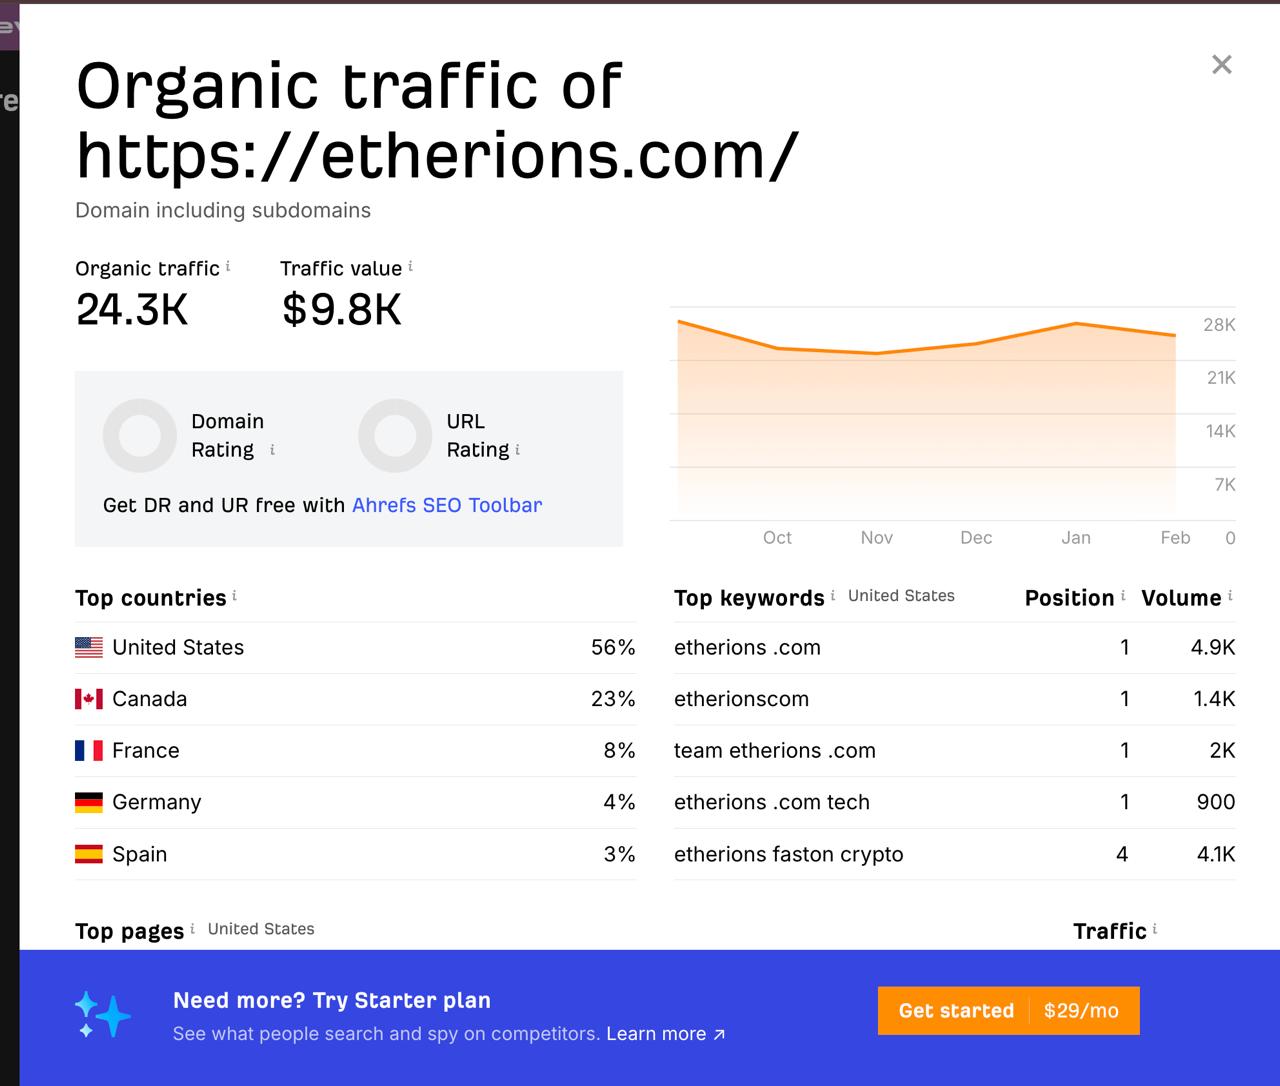Click the sparkle stars icon in banner
1280x1086 pixels.
102,1014
